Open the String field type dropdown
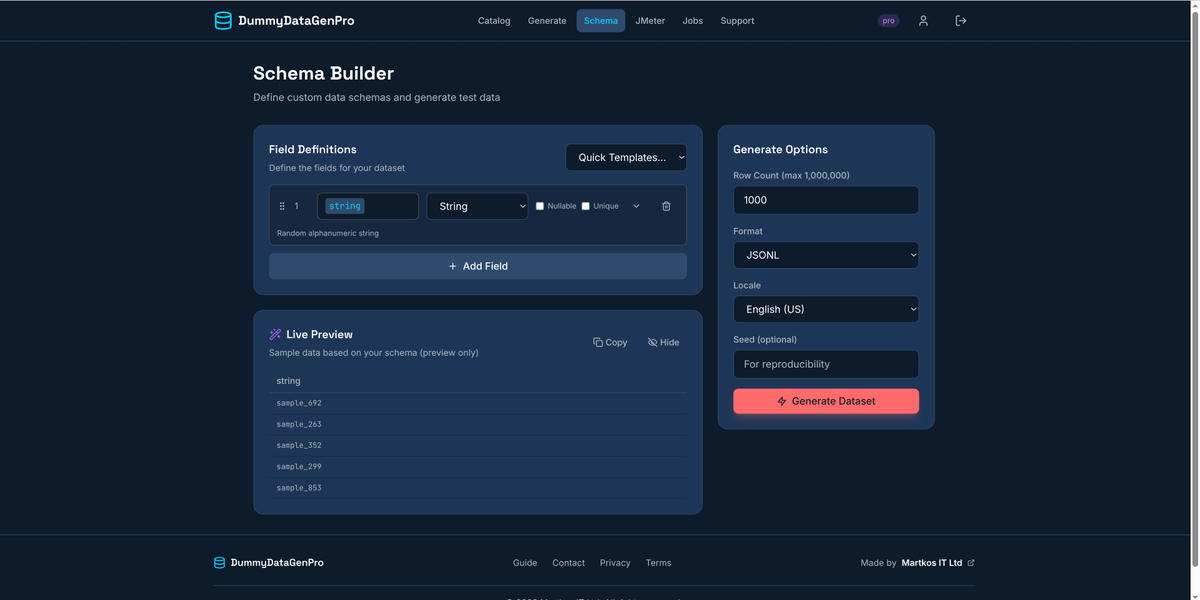The image size is (1200, 600). [x=477, y=206]
